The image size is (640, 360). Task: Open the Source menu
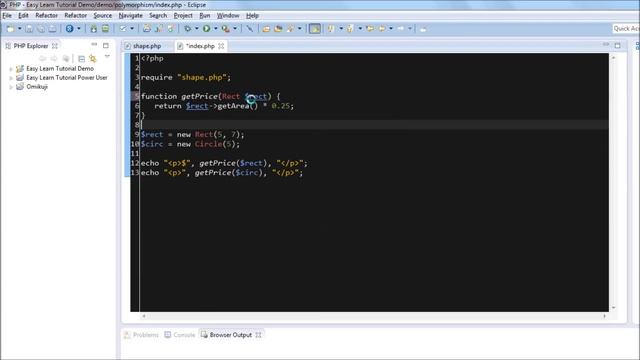(102, 16)
